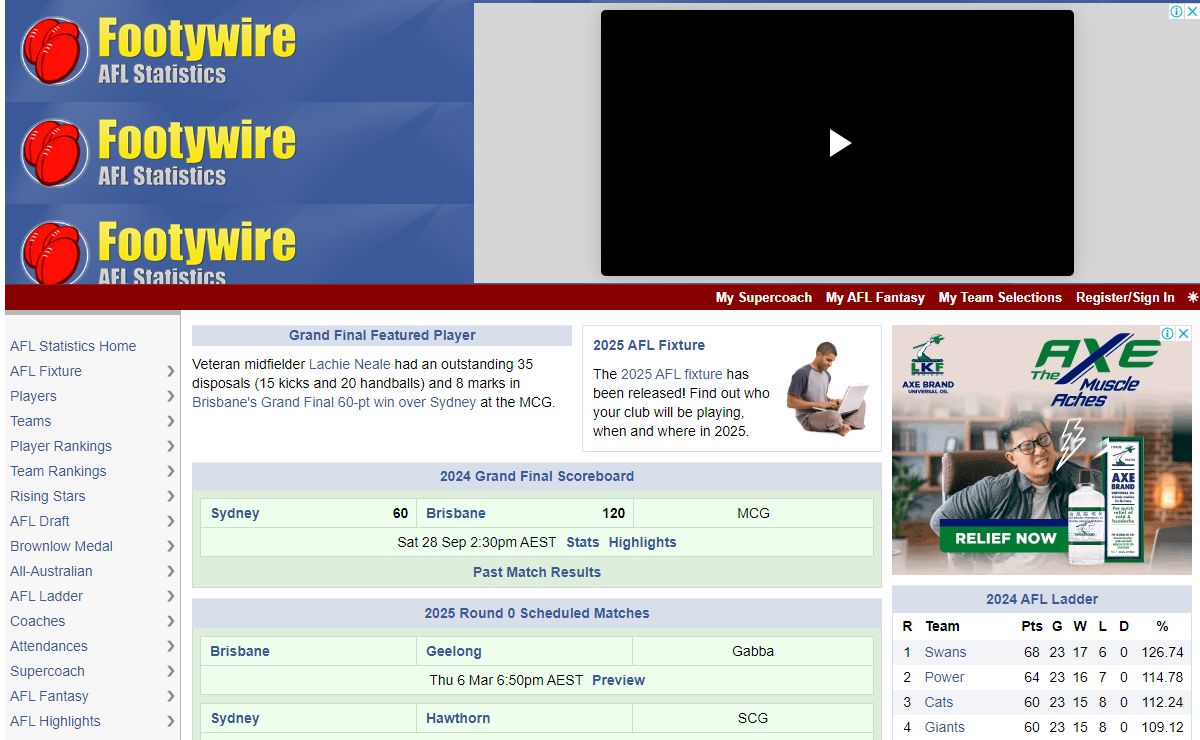Open Giants in the ladder
The width and height of the screenshot is (1200, 740).
[945, 727]
